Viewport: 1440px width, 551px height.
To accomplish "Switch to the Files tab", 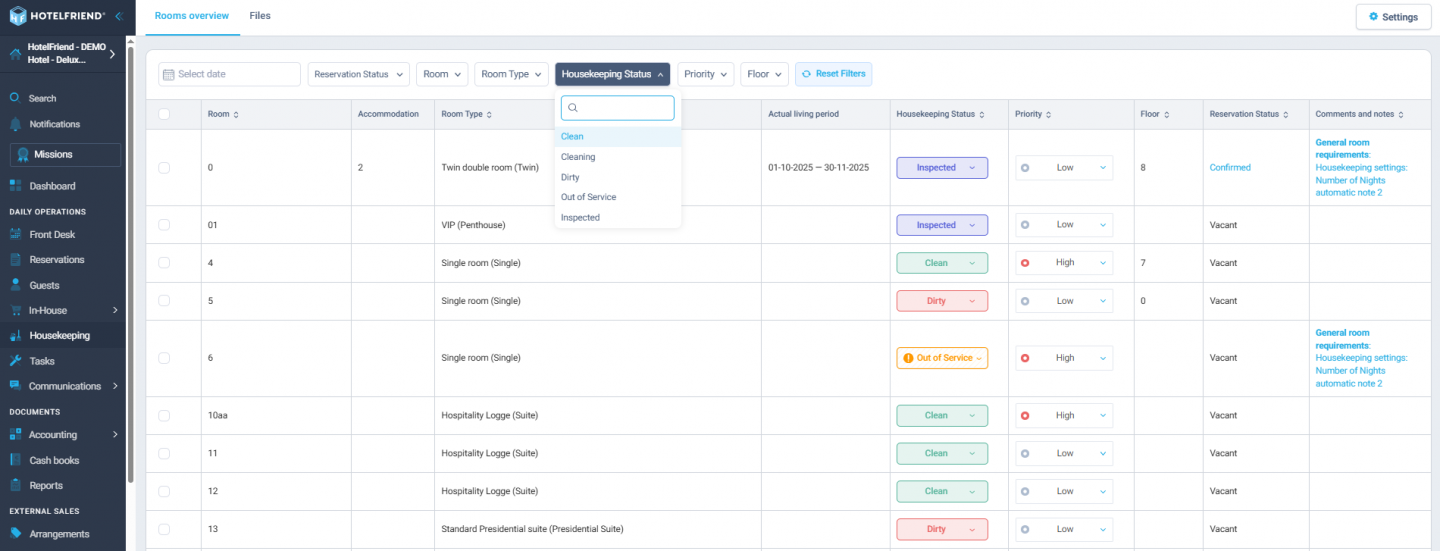I will (260, 16).
